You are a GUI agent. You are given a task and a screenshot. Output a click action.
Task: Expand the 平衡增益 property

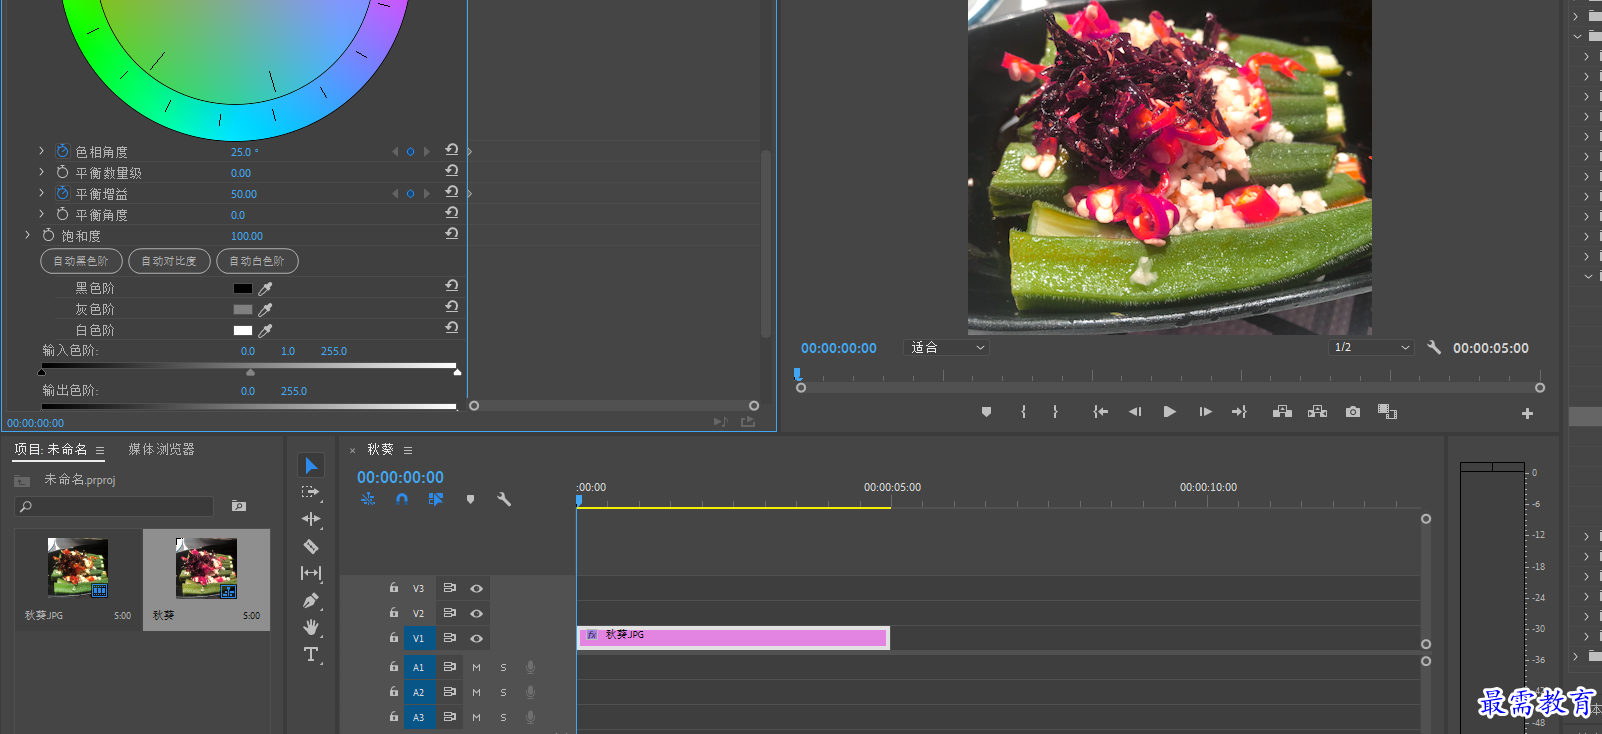point(41,193)
